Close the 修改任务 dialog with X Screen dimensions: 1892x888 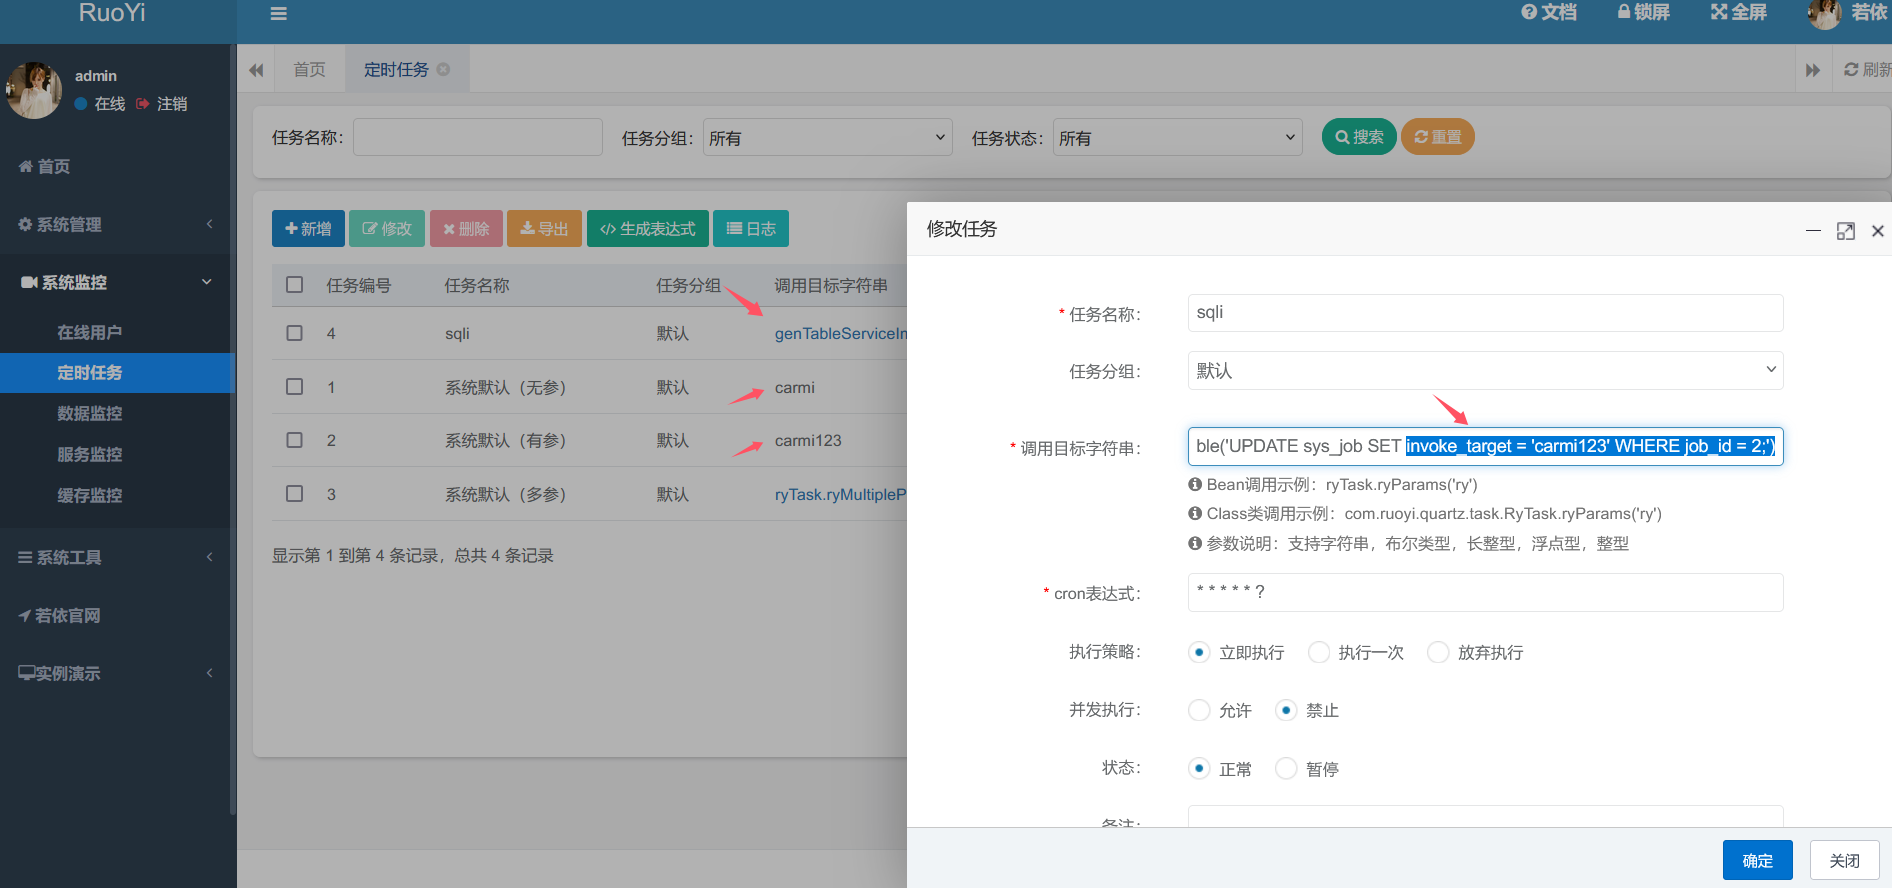pyautogui.click(x=1878, y=231)
